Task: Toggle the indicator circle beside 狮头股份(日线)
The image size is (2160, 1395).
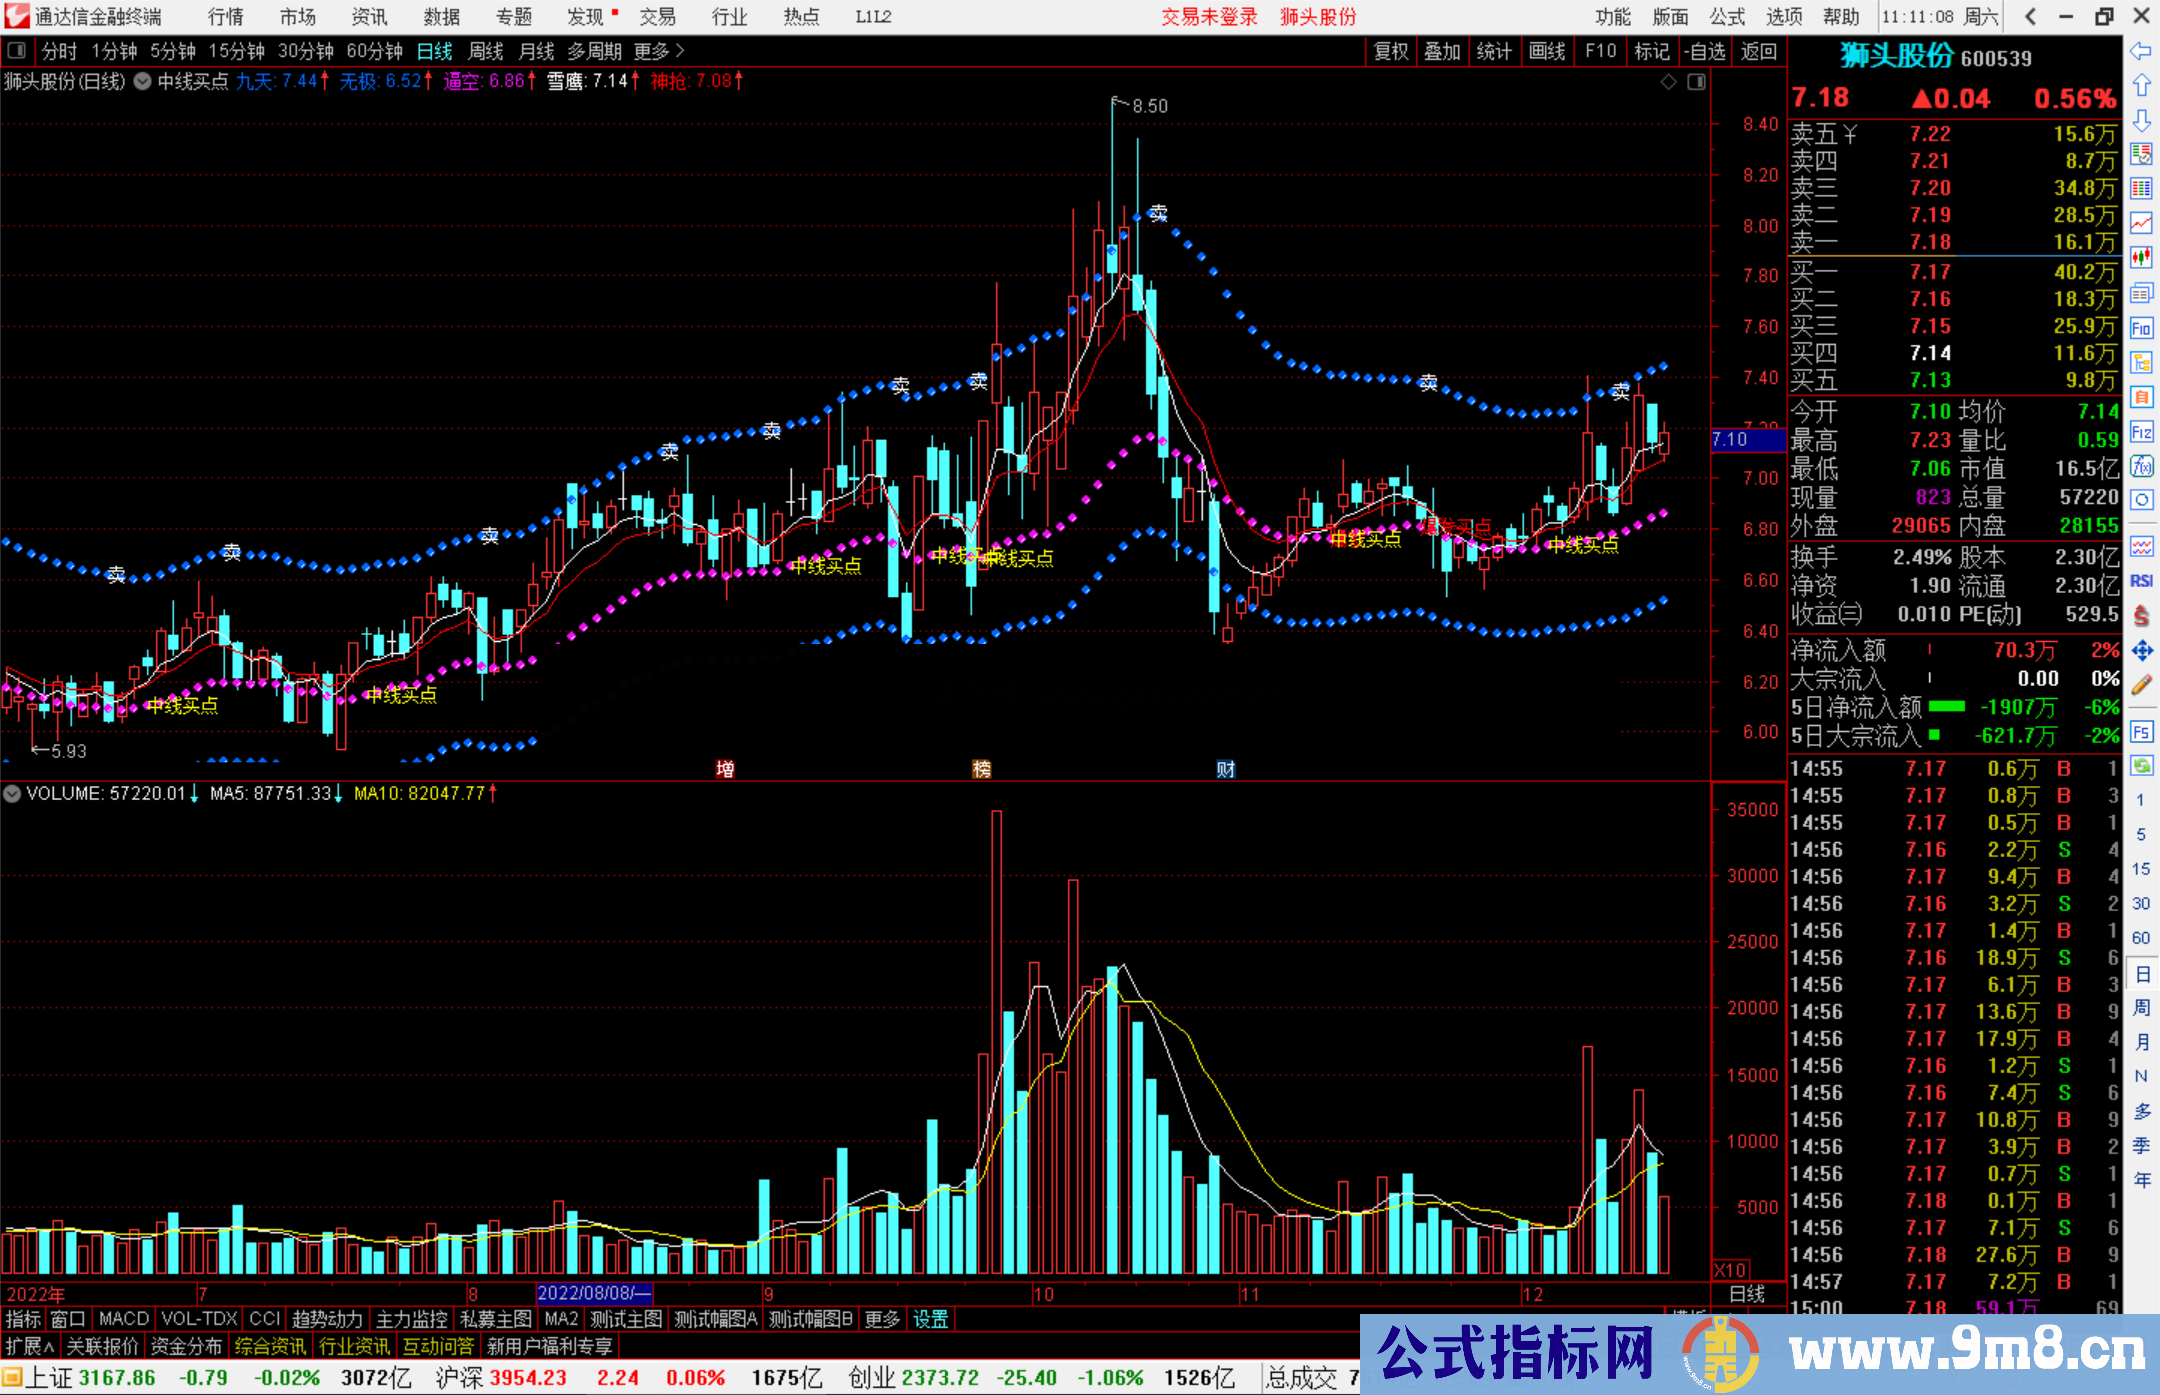Action: 142,82
